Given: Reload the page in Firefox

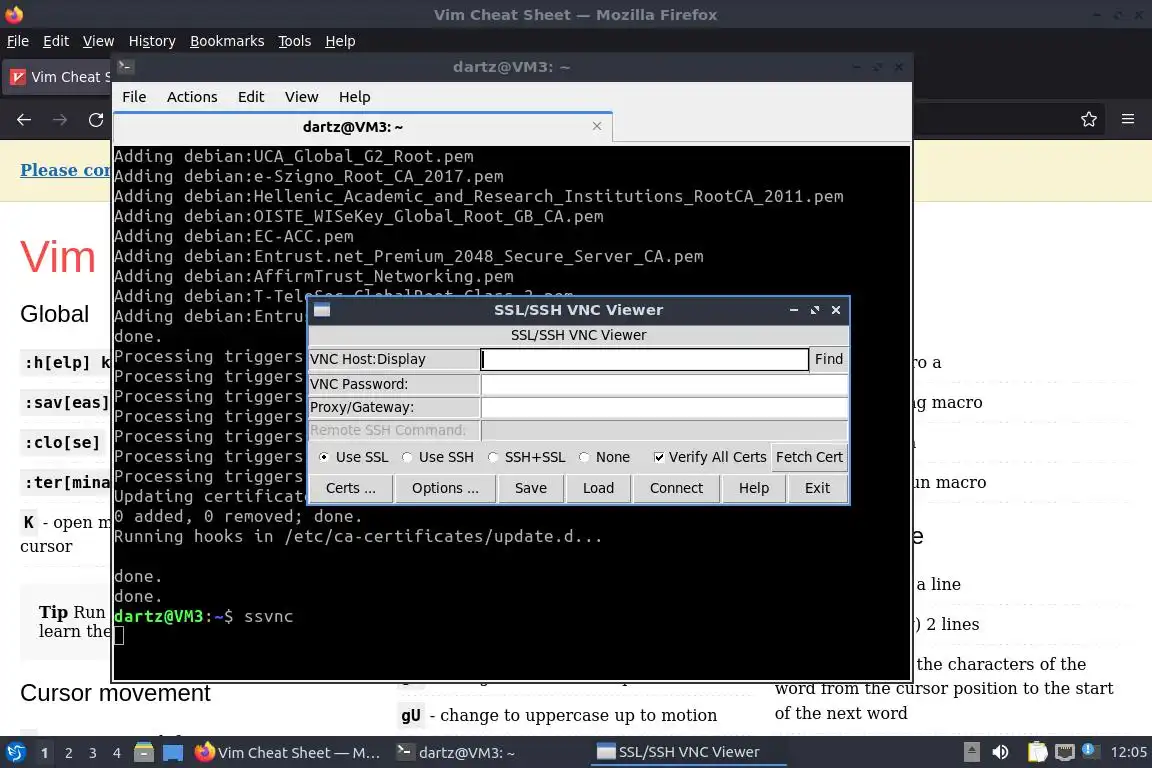Looking at the screenshot, I should click(96, 119).
